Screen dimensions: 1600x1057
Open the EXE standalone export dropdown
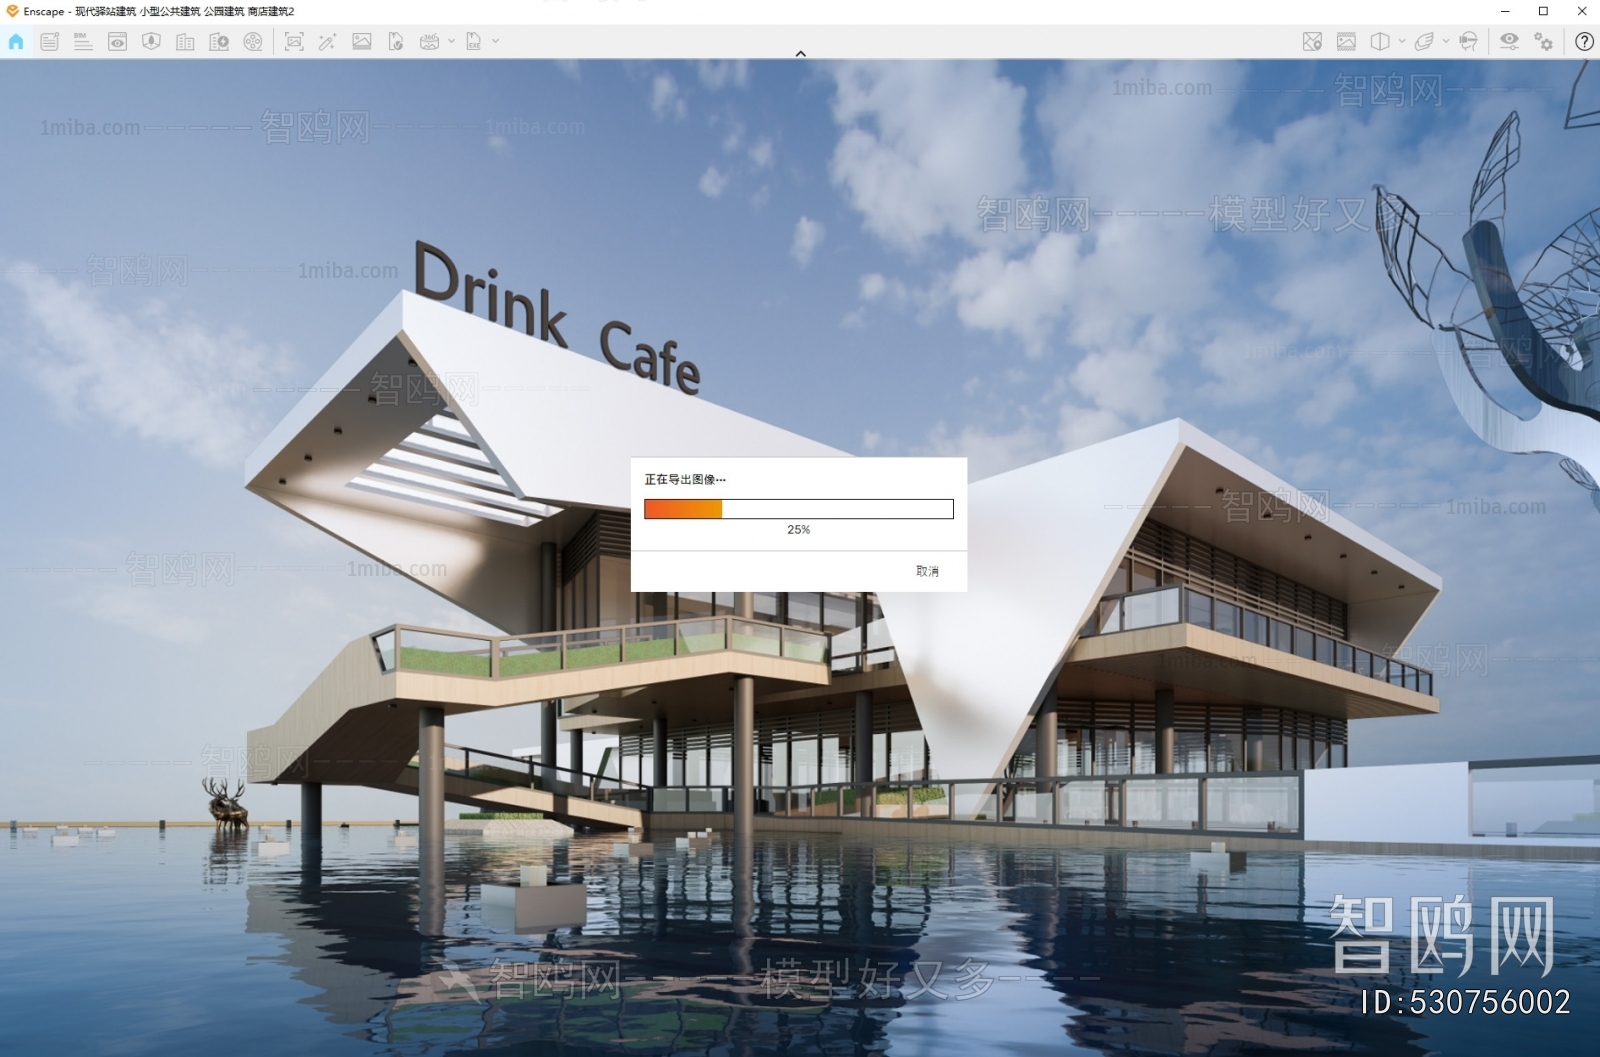495,42
